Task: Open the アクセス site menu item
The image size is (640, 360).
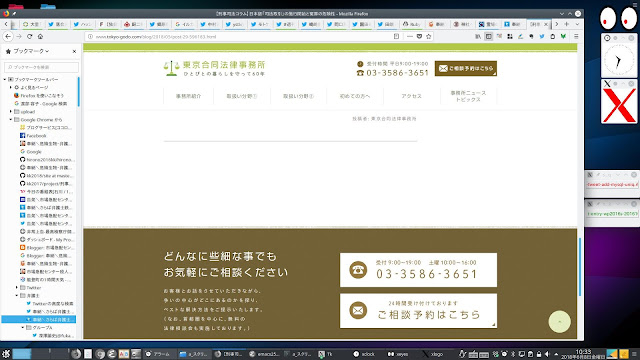Action: tap(411, 96)
